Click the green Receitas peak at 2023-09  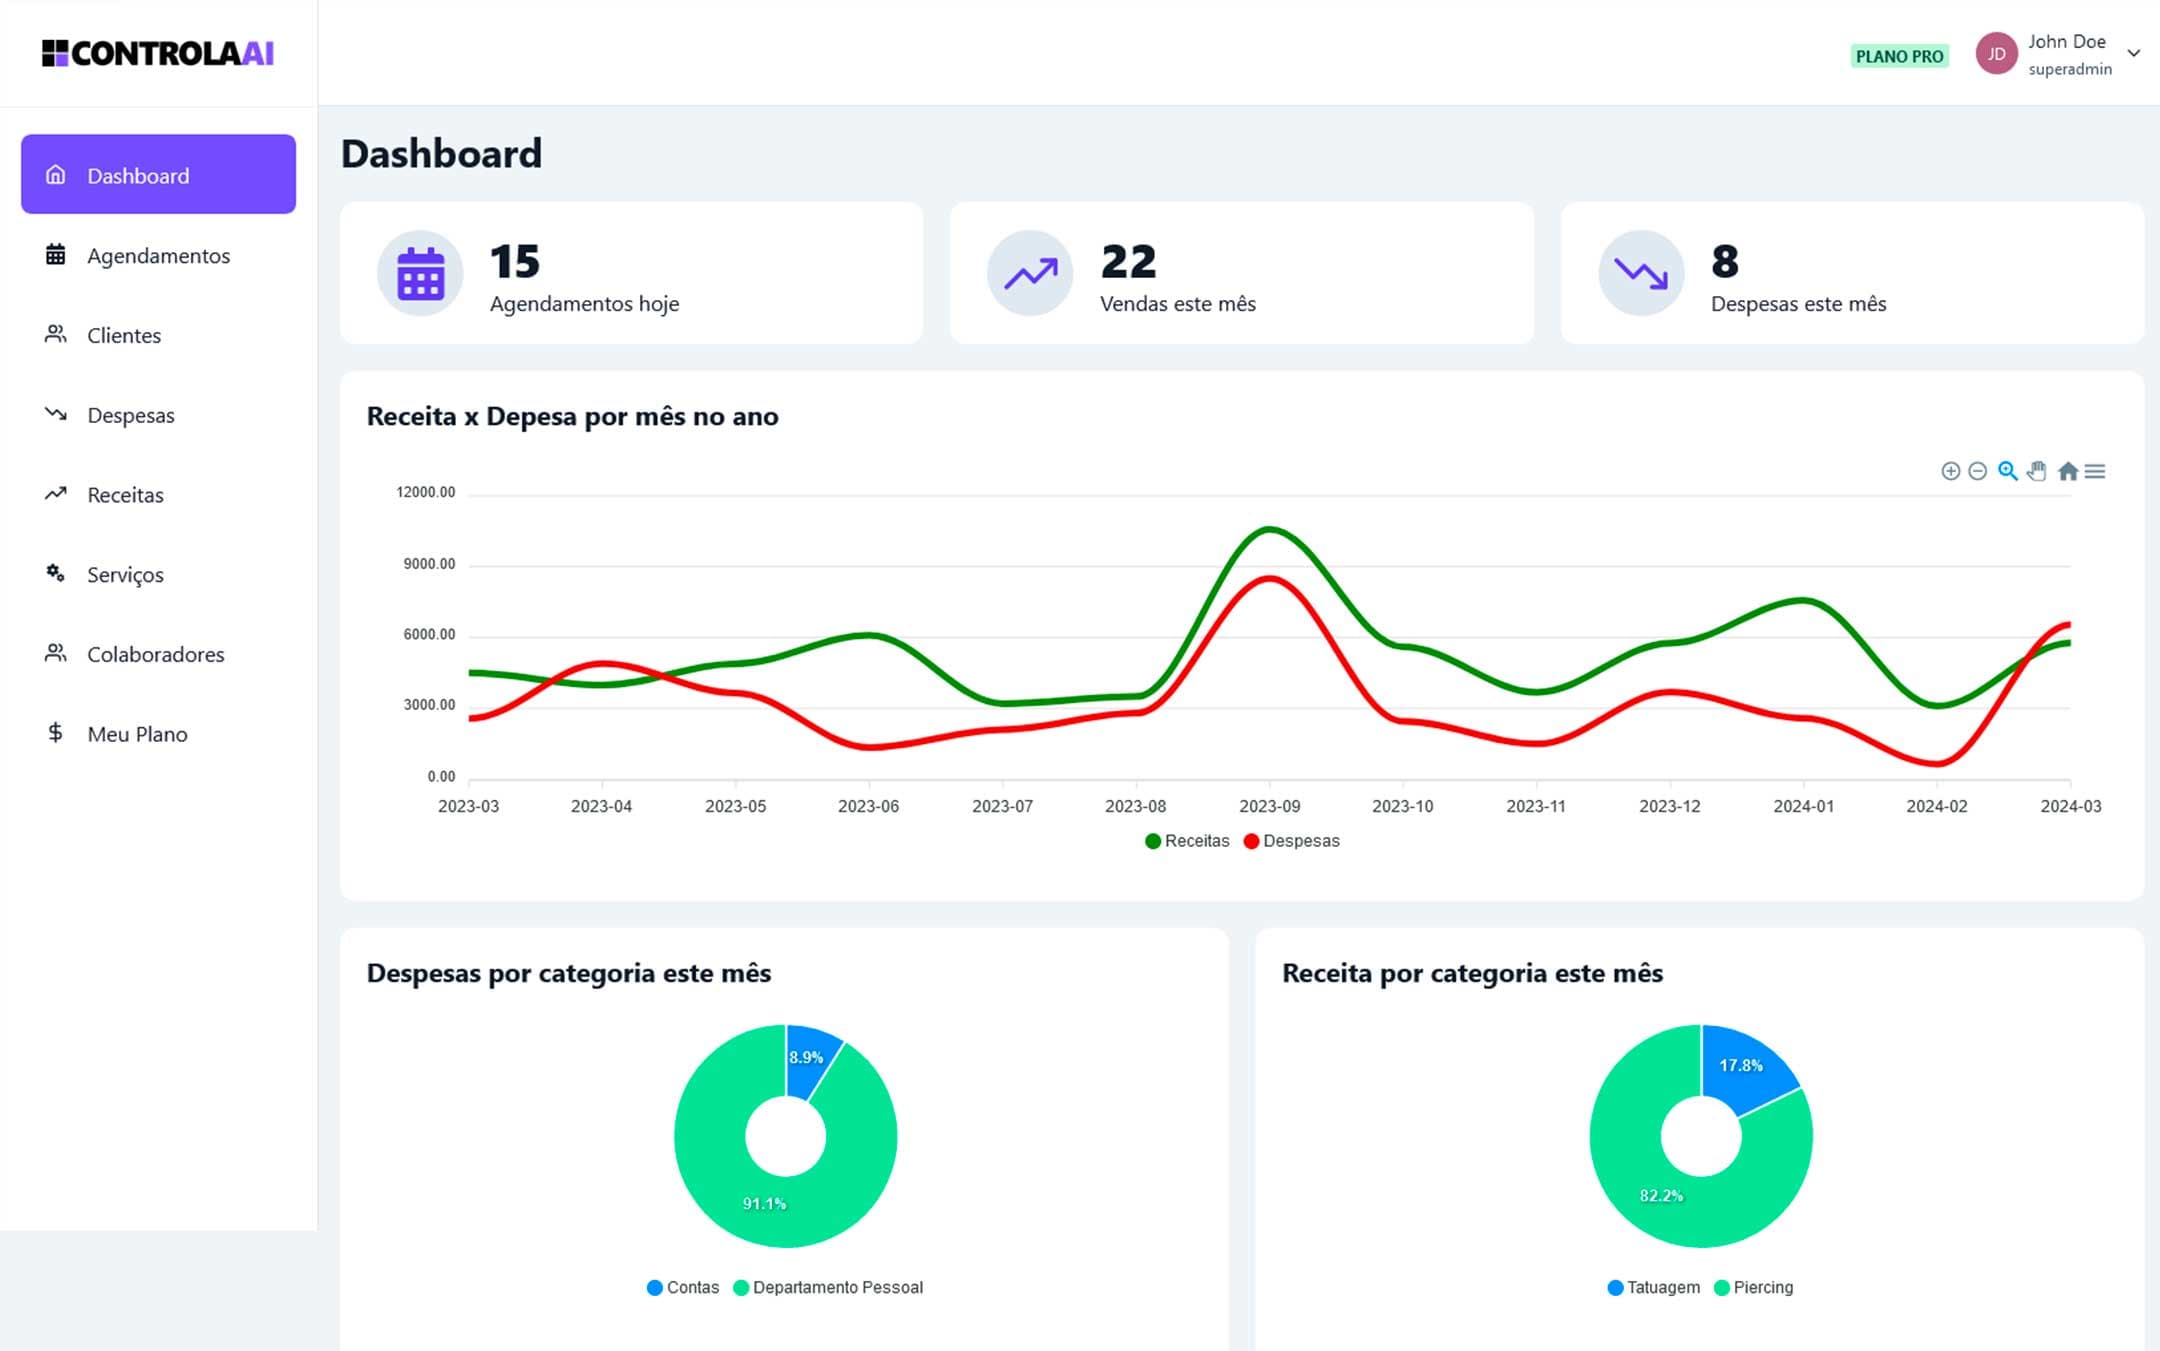point(1269,529)
